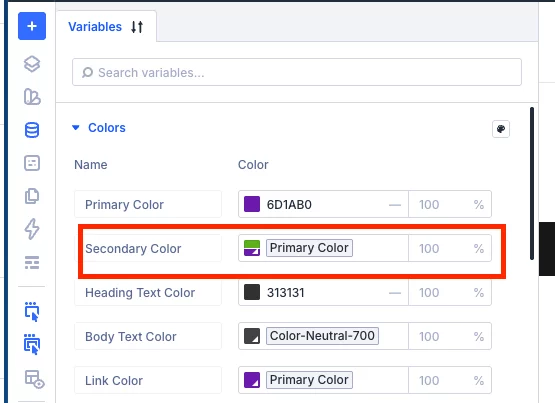
Task: Click the Primary Color purple swatch
Action: coord(252,204)
